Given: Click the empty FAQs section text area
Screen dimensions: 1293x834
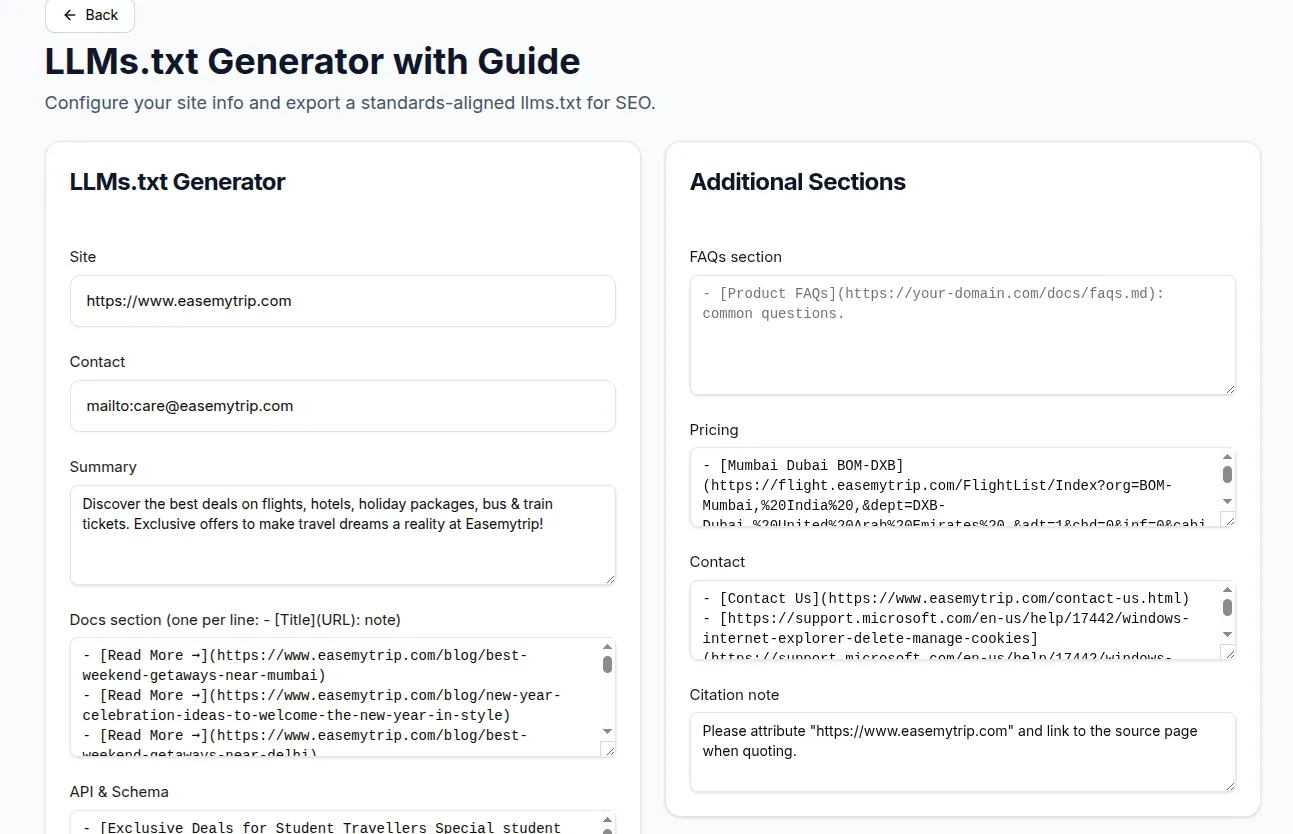Looking at the screenshot, I should [x=962, y=335].
